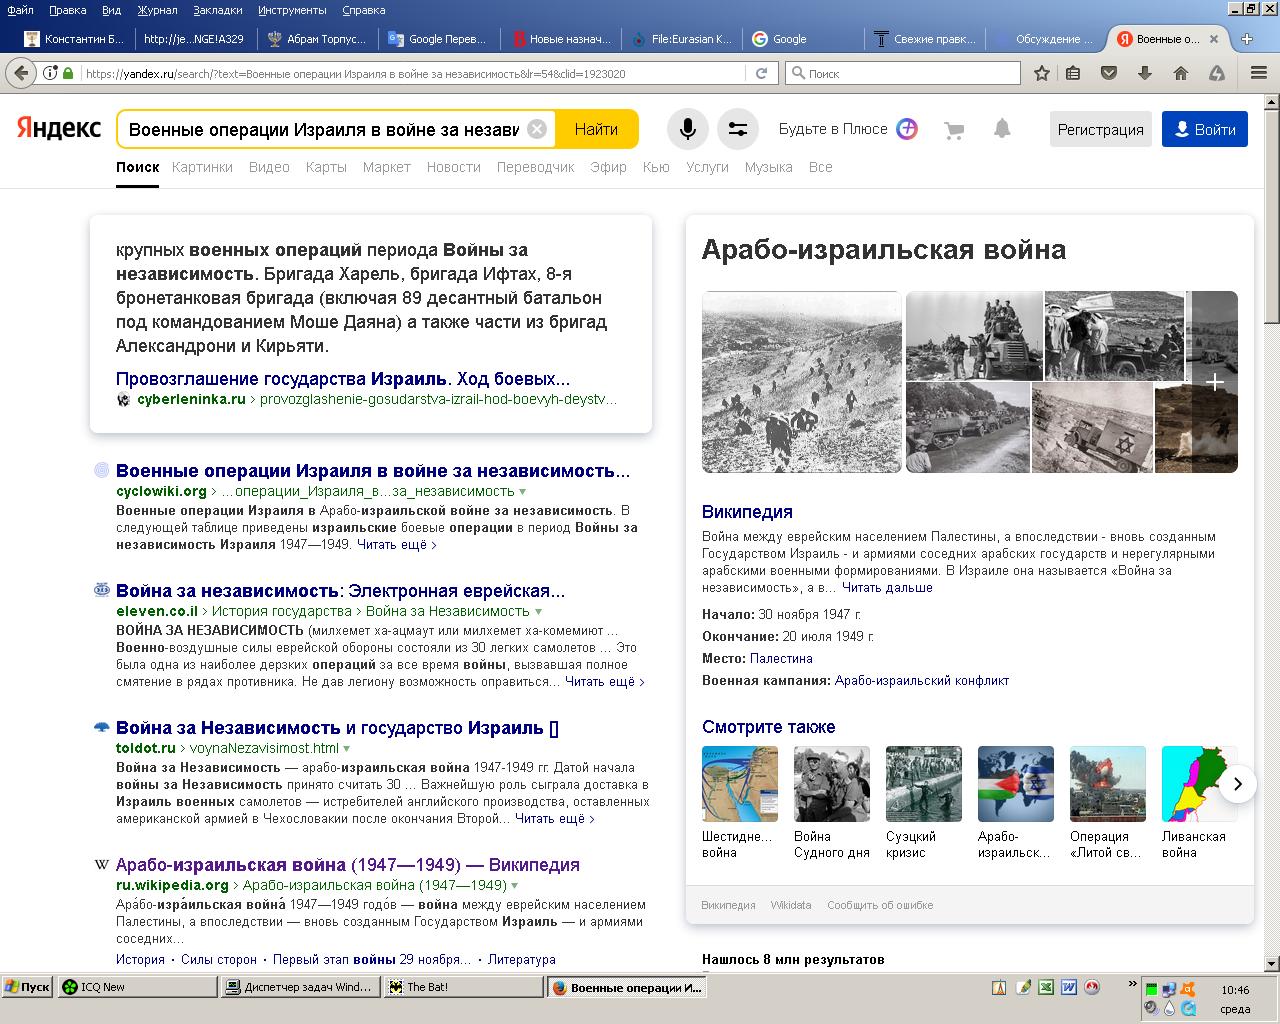1280x1024 pixels.
Task: Expand the dropdown arrow next to the cyclowiki.org result
Action: click(x=523, y=492)
